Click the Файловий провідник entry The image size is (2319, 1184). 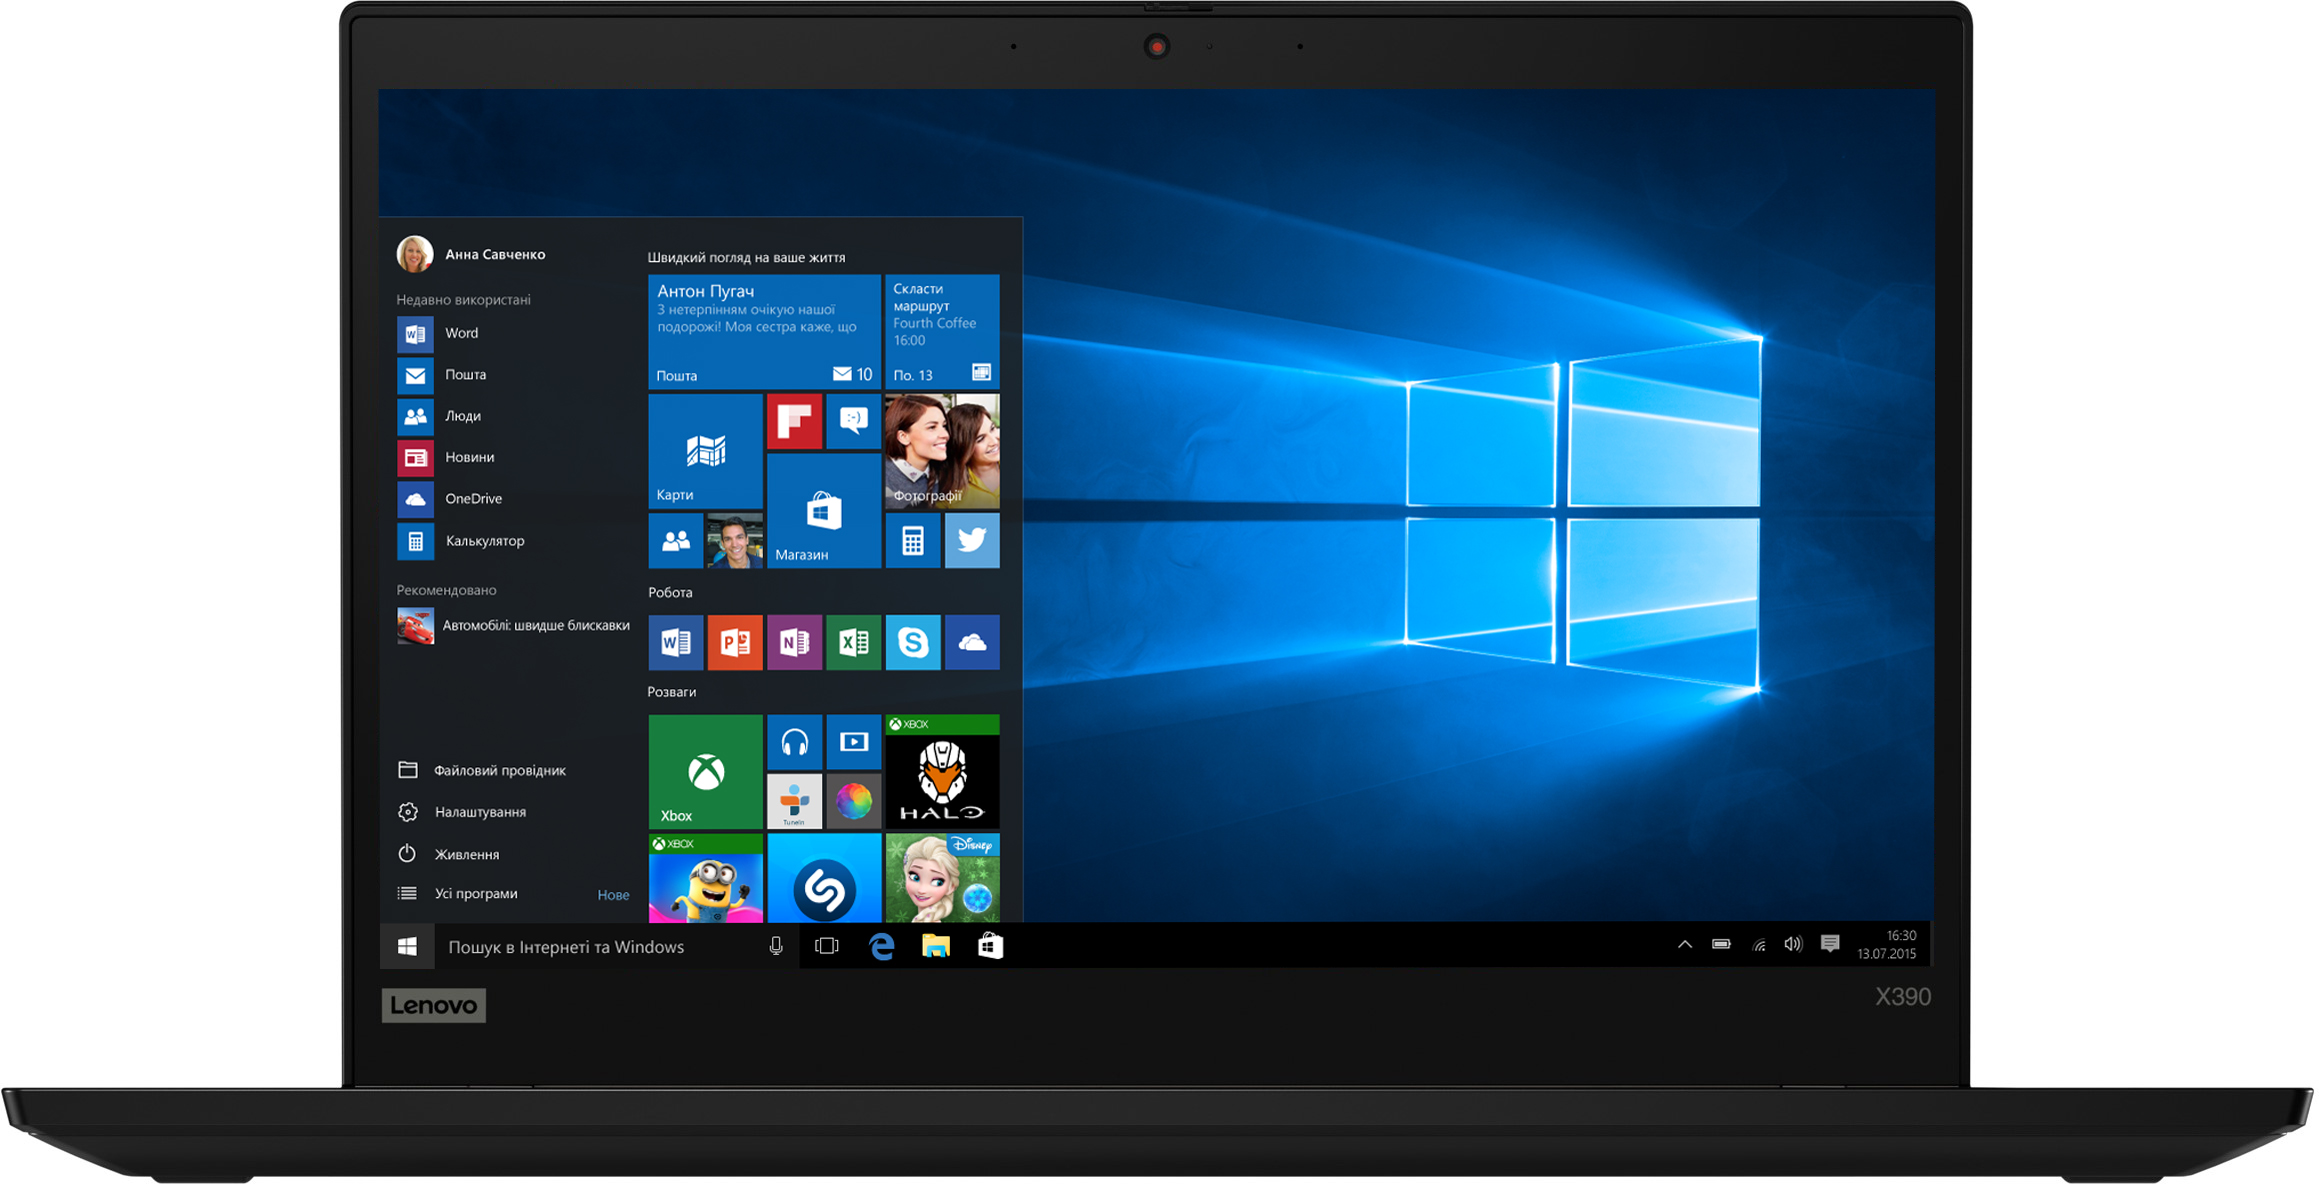point(499,770)
